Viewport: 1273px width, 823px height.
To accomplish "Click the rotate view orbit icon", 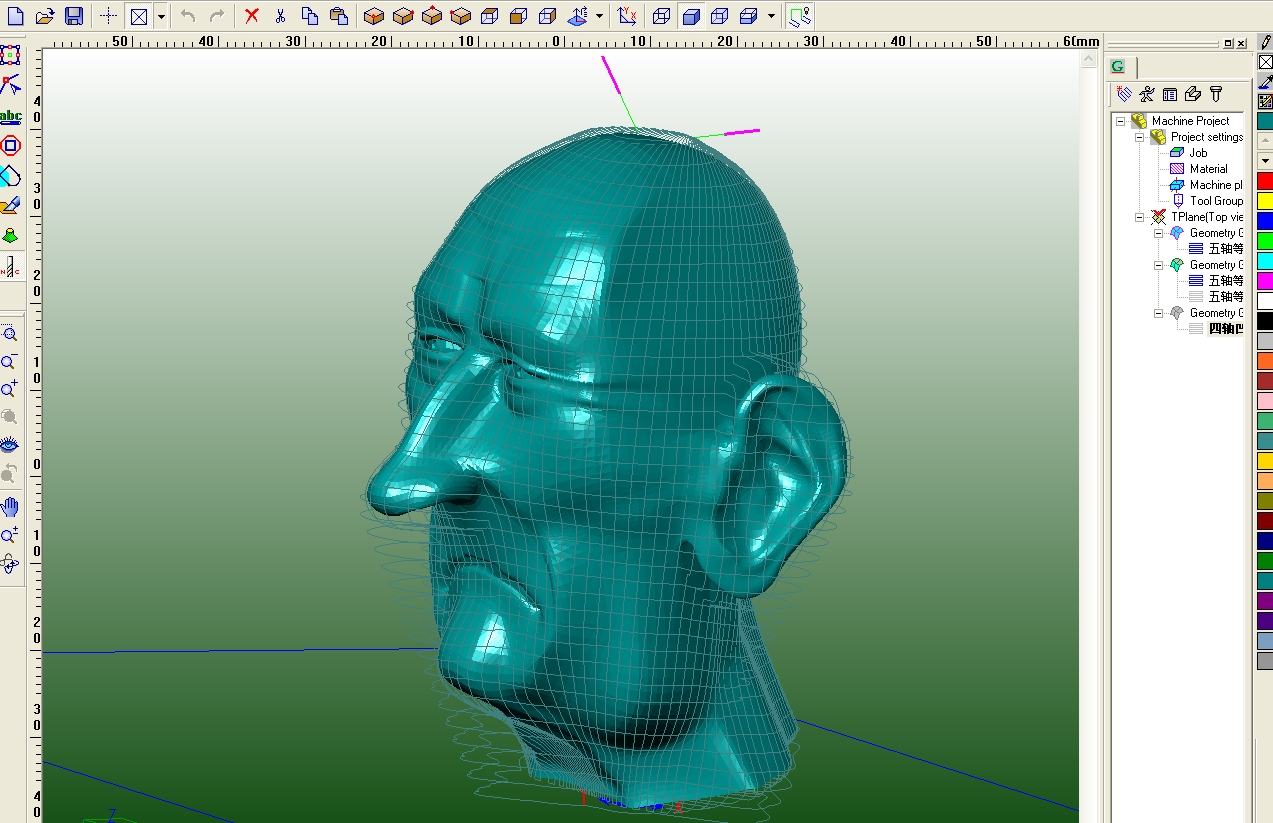I will click(x=10, y=564).
